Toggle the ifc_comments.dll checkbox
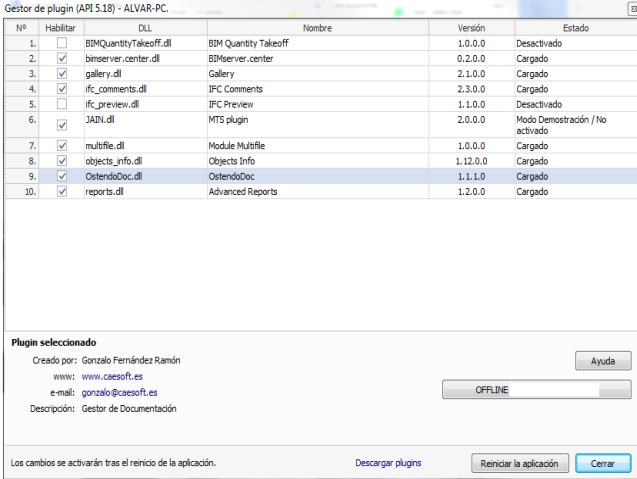 pos(62,89)
